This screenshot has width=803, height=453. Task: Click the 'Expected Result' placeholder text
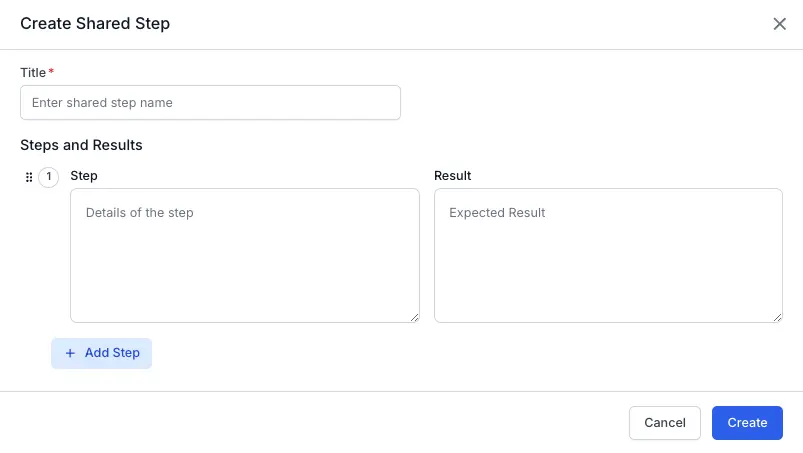tap(497, 213)
